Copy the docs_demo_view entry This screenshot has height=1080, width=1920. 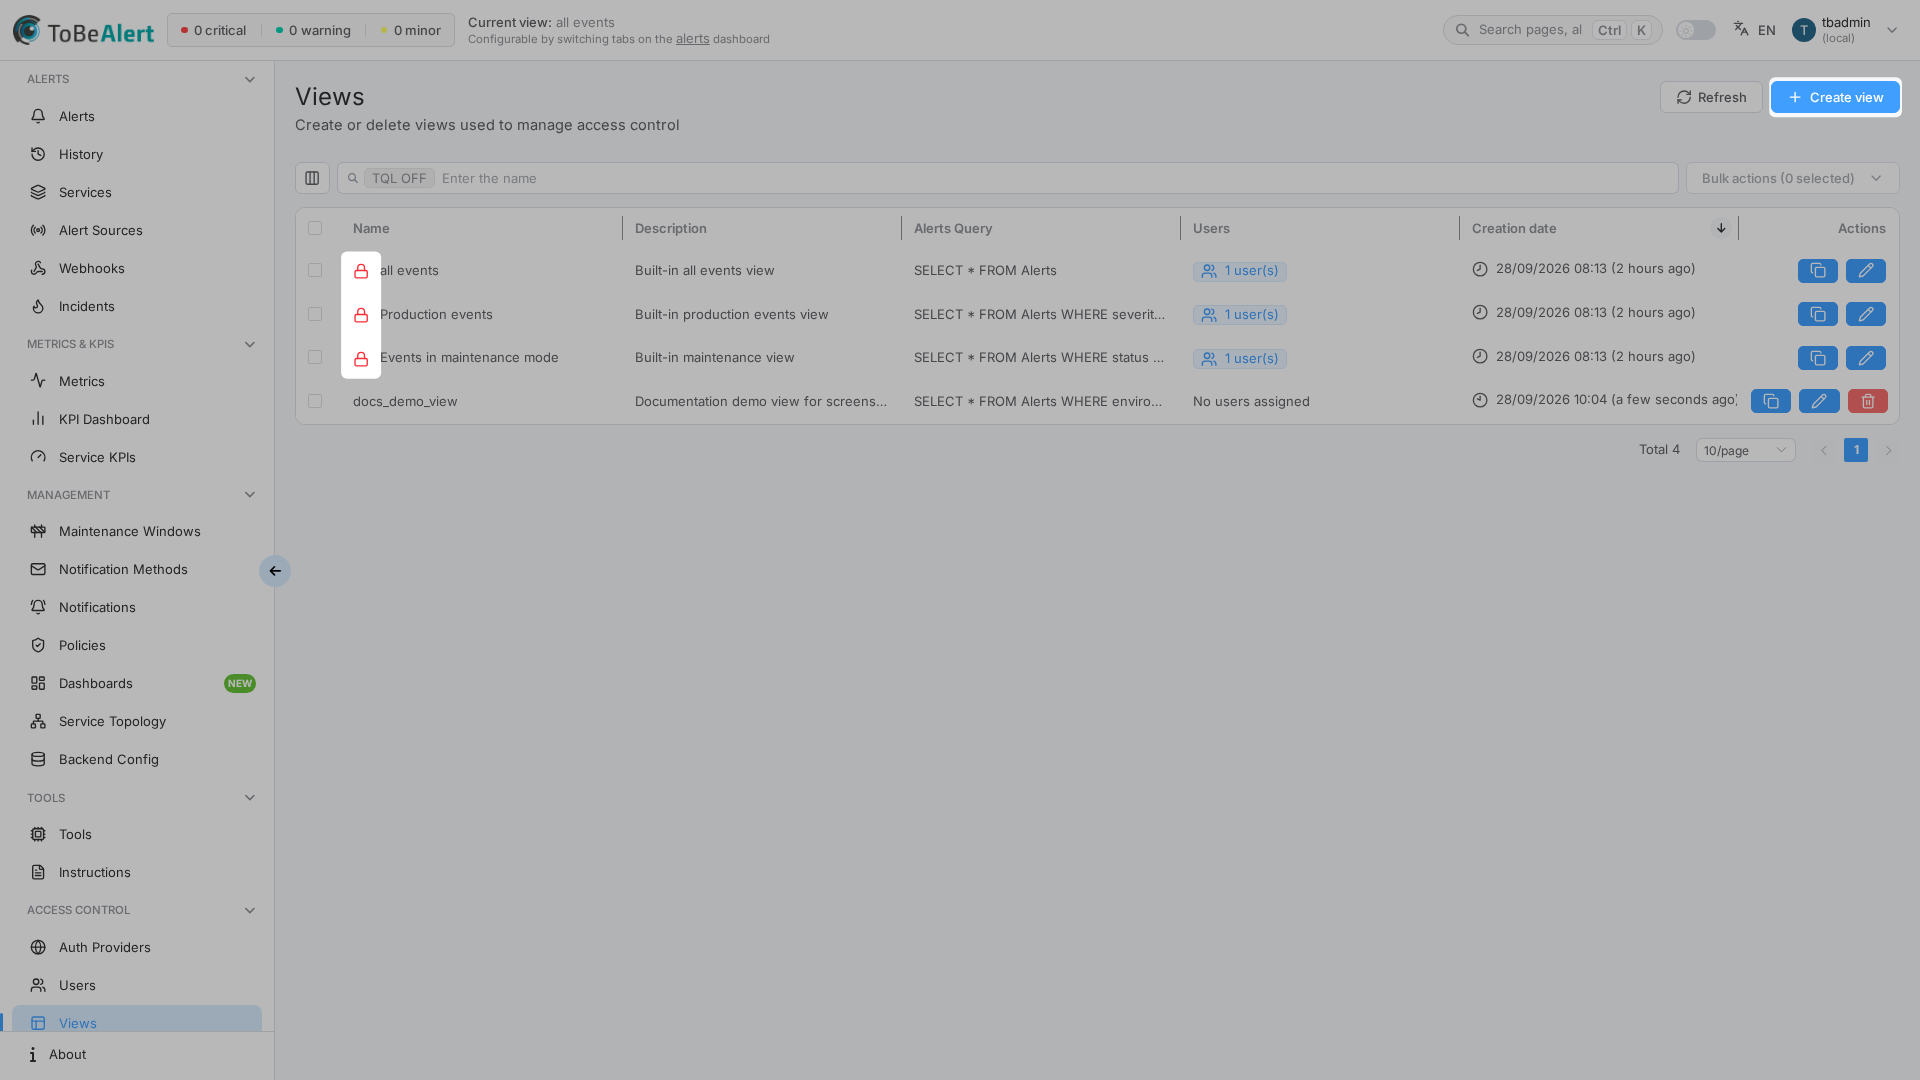[1770, 401]
